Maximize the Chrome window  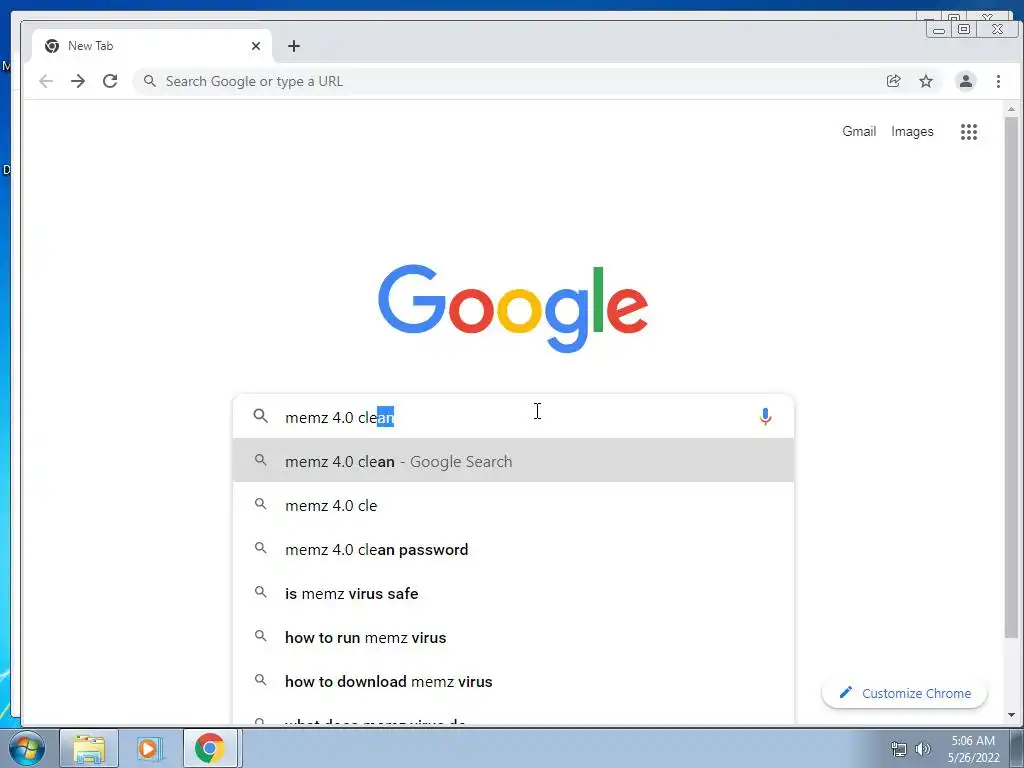[963, 29]
